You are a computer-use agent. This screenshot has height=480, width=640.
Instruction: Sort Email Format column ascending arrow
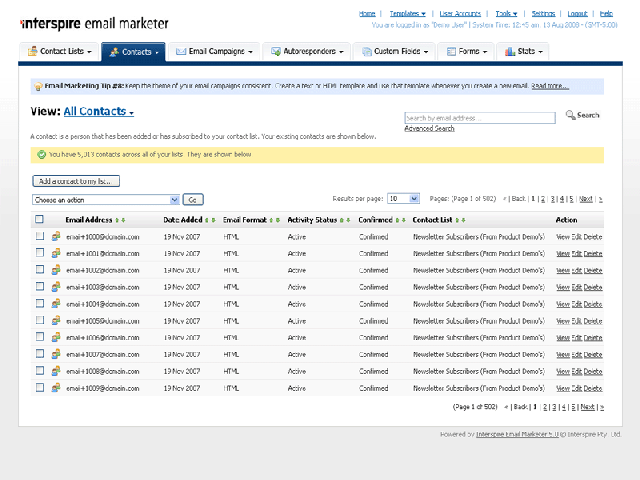(271, 220)
